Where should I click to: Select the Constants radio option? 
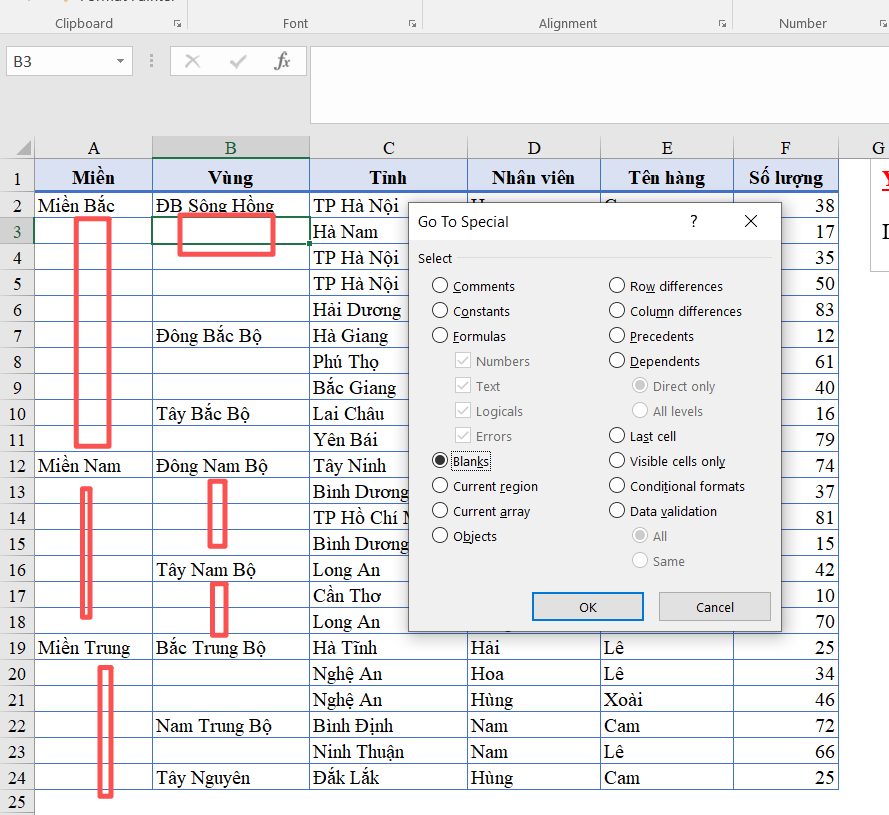click(440, 311)
